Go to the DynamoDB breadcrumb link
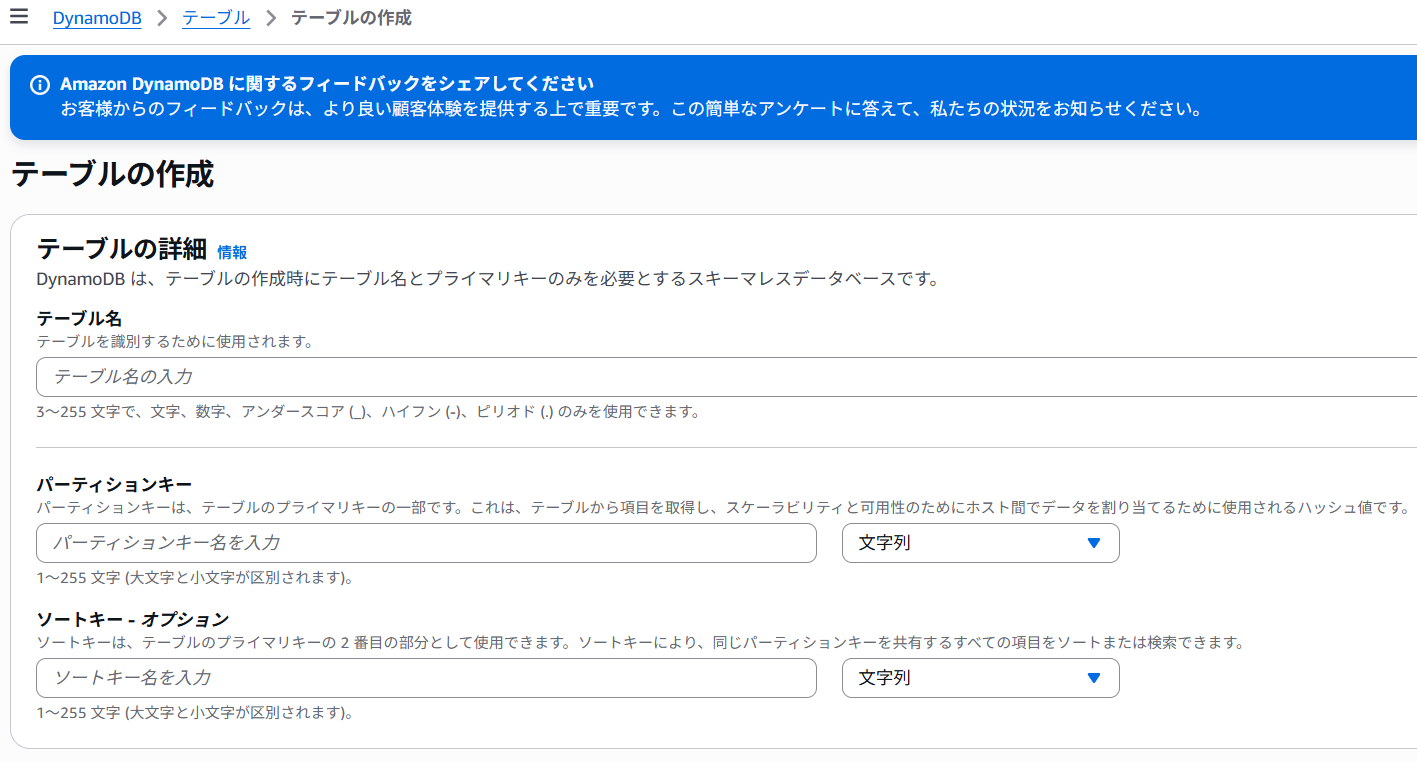 (97, 18)
